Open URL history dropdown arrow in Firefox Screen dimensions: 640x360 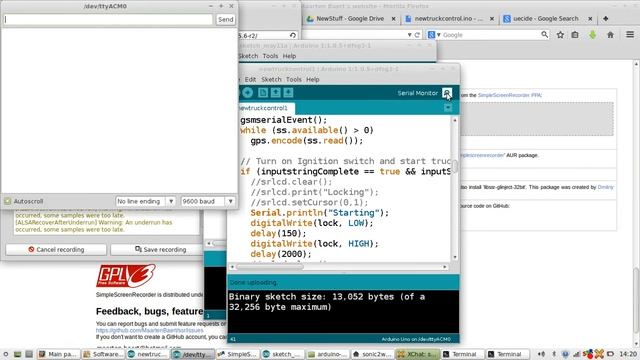409,35
